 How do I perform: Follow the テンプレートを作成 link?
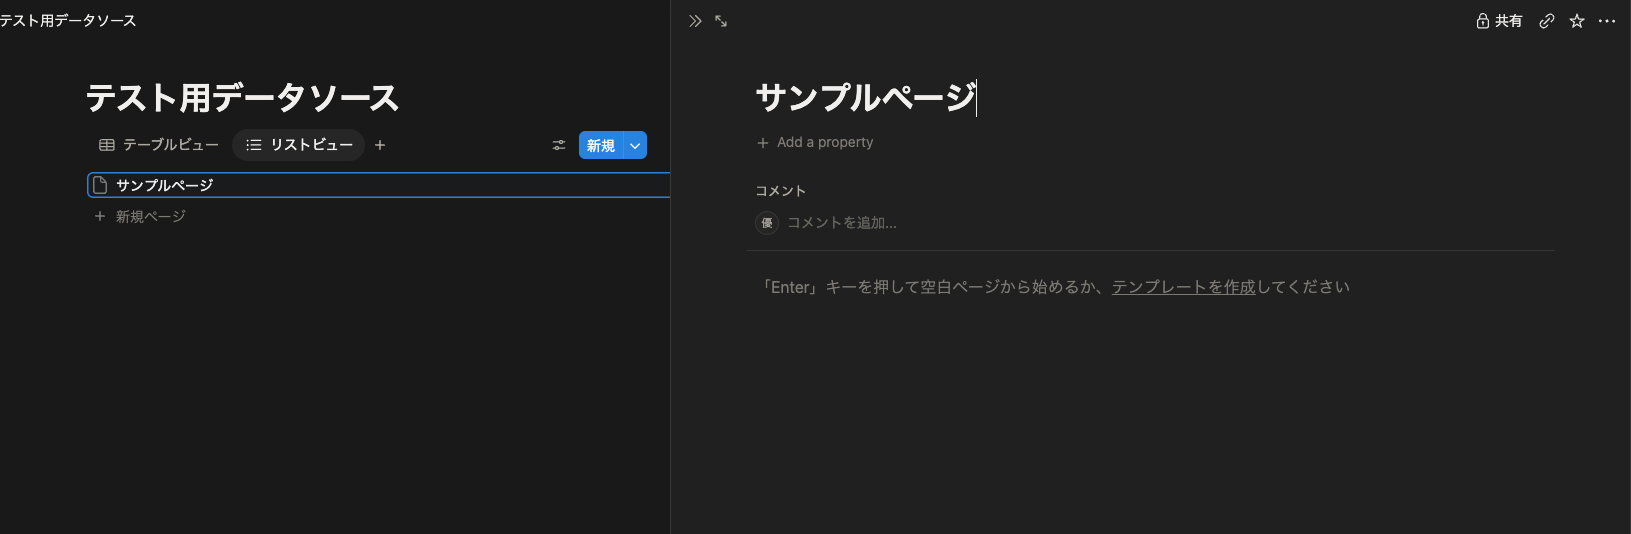(1184, 287)
